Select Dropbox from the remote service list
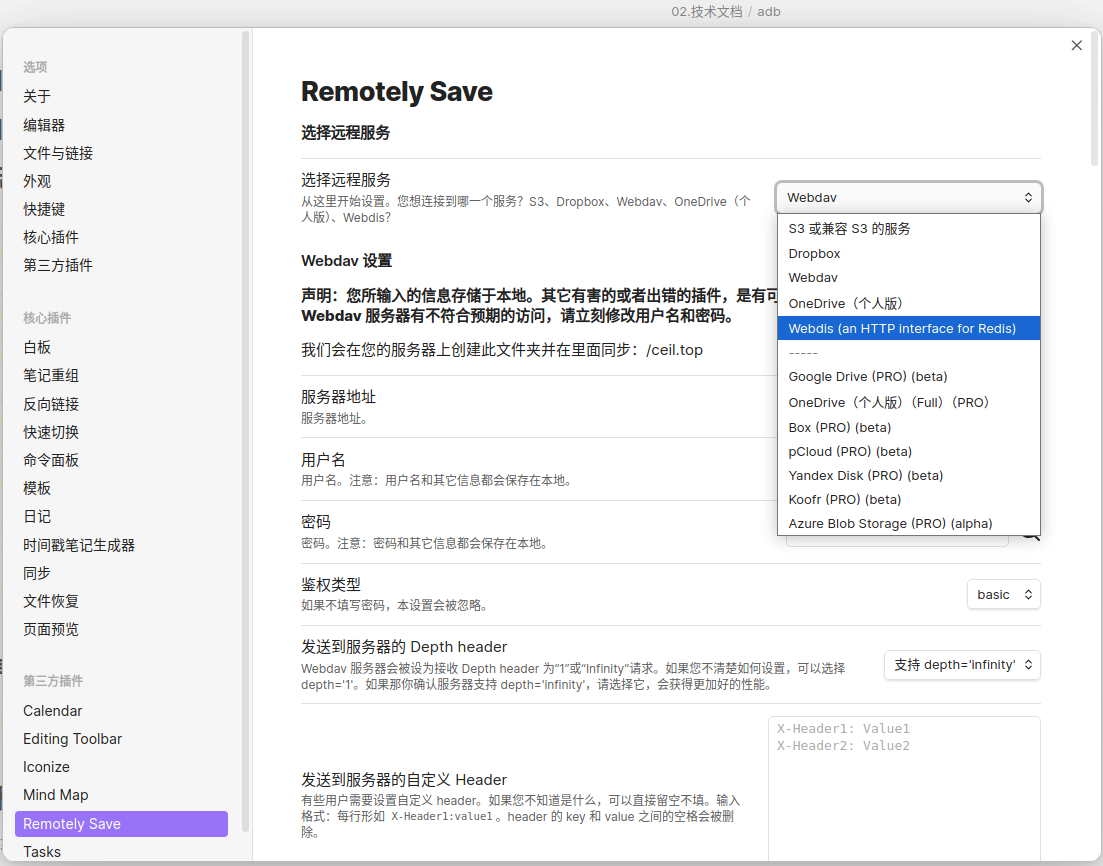 click(x=813, y=253)
